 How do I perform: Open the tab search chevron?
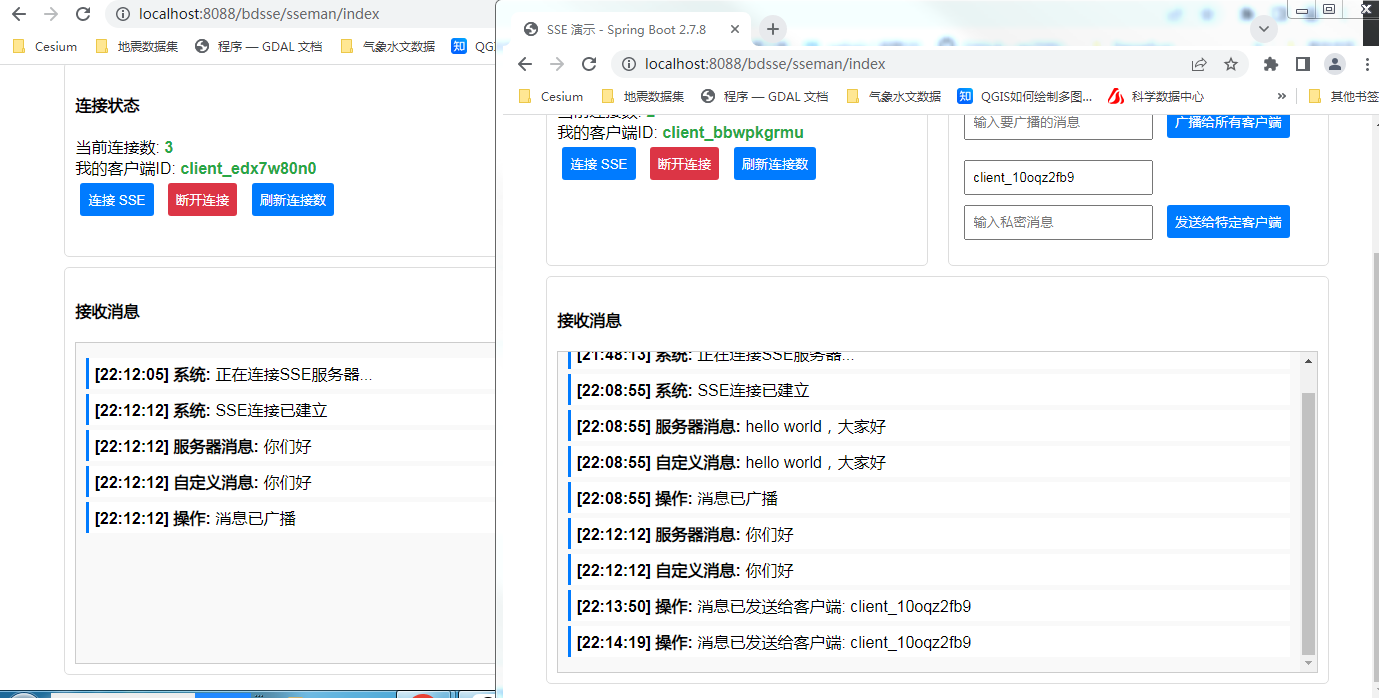pyautogui.click(x=1263, y=29)
